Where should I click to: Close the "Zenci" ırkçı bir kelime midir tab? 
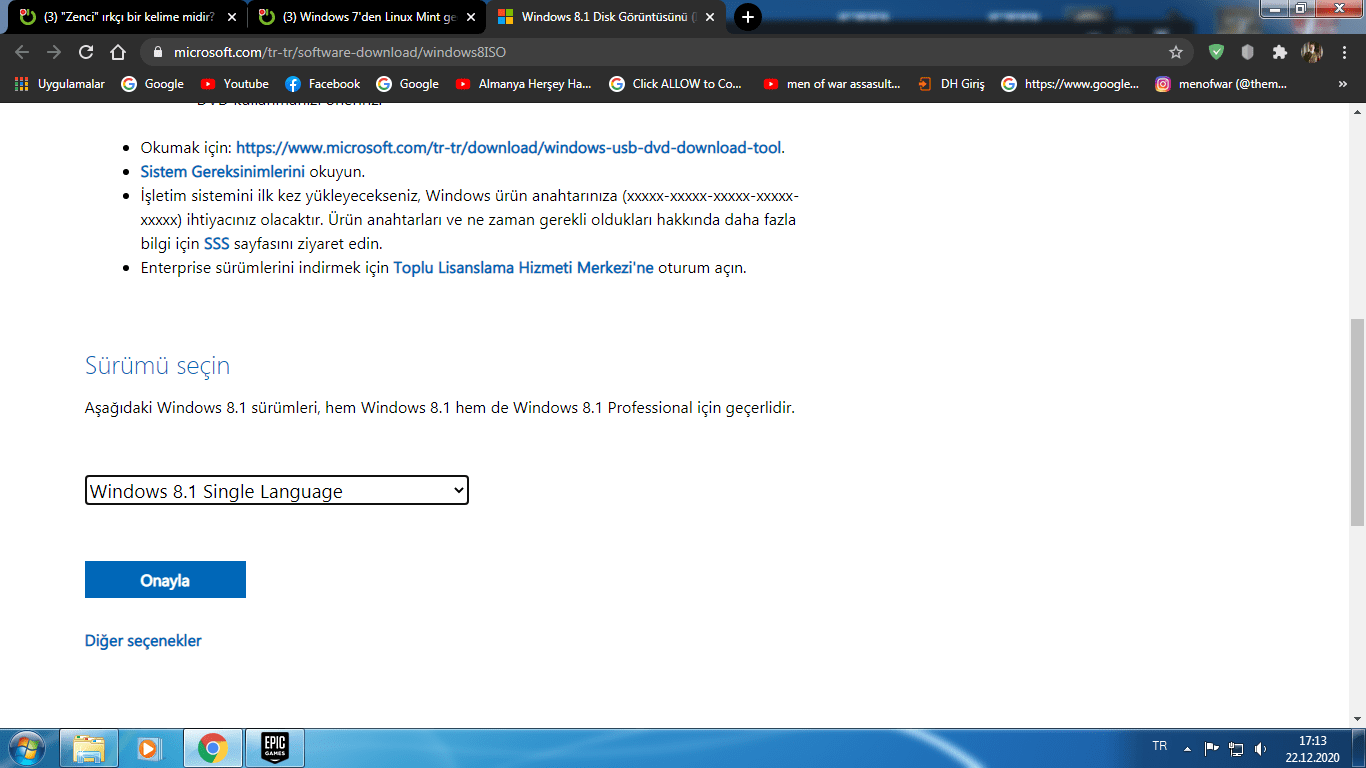click(232, 17)
